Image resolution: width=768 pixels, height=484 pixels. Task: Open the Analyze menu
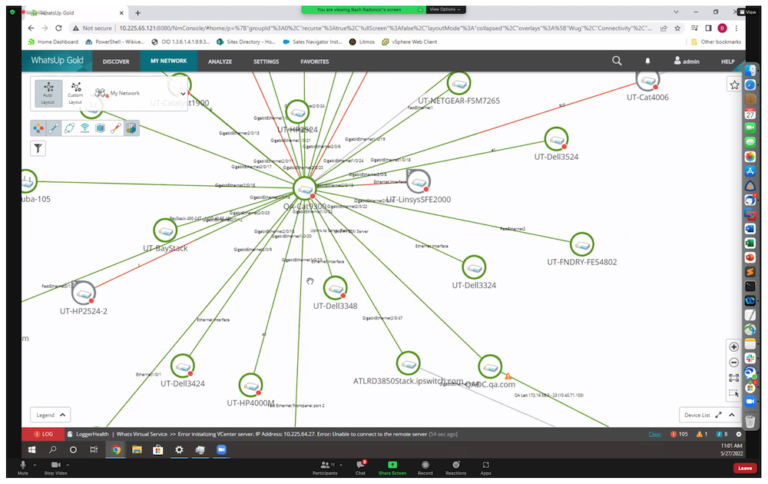(x=220, y=61)
